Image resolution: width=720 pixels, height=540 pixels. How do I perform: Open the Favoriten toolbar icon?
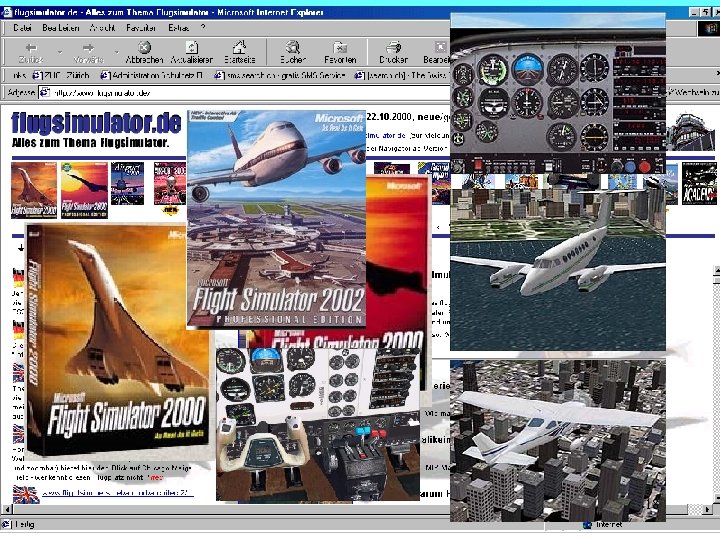[x=340, y=47]
